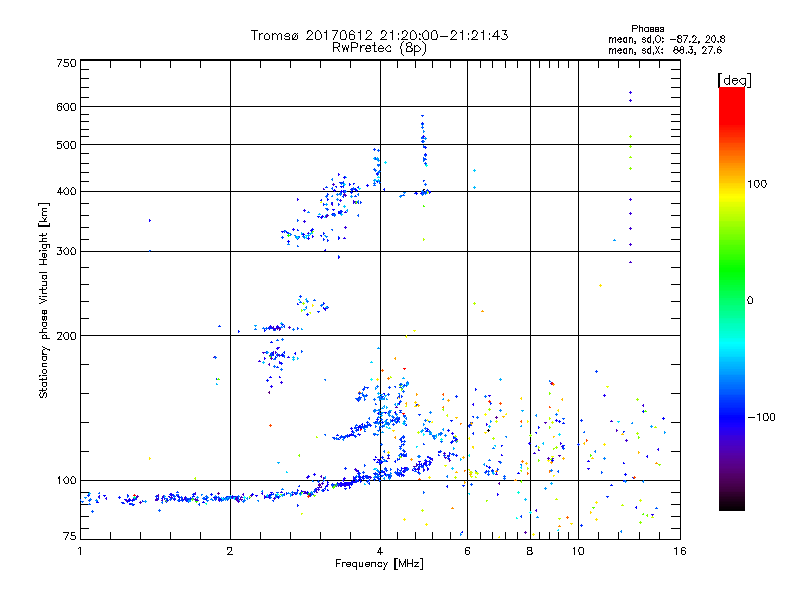Click the y-axis '600' tick label

point(67,107)
